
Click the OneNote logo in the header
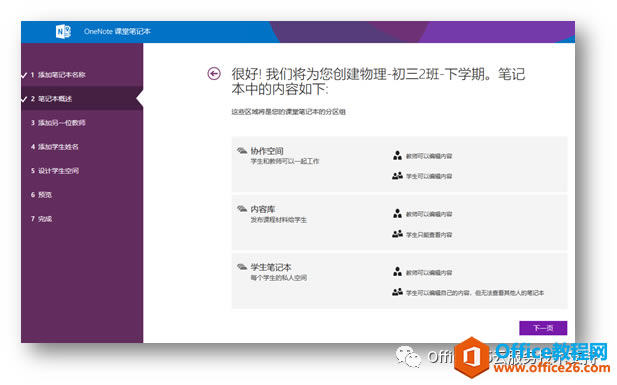pos(63,31)
